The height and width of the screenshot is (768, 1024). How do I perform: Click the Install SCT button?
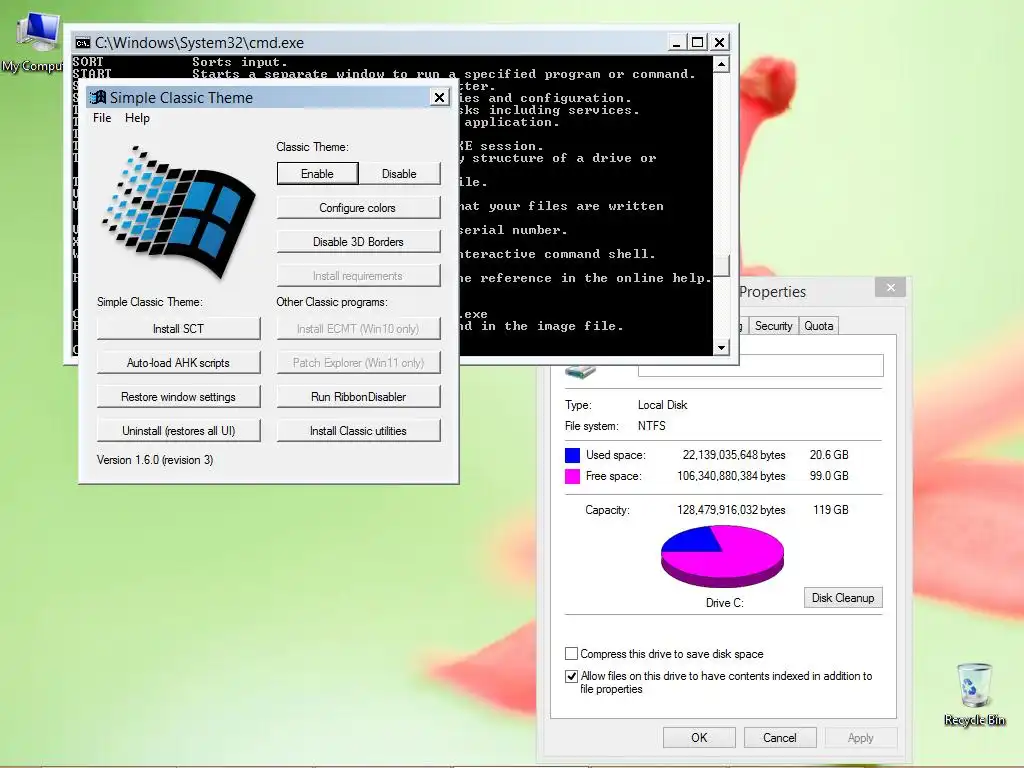(178, 328)
